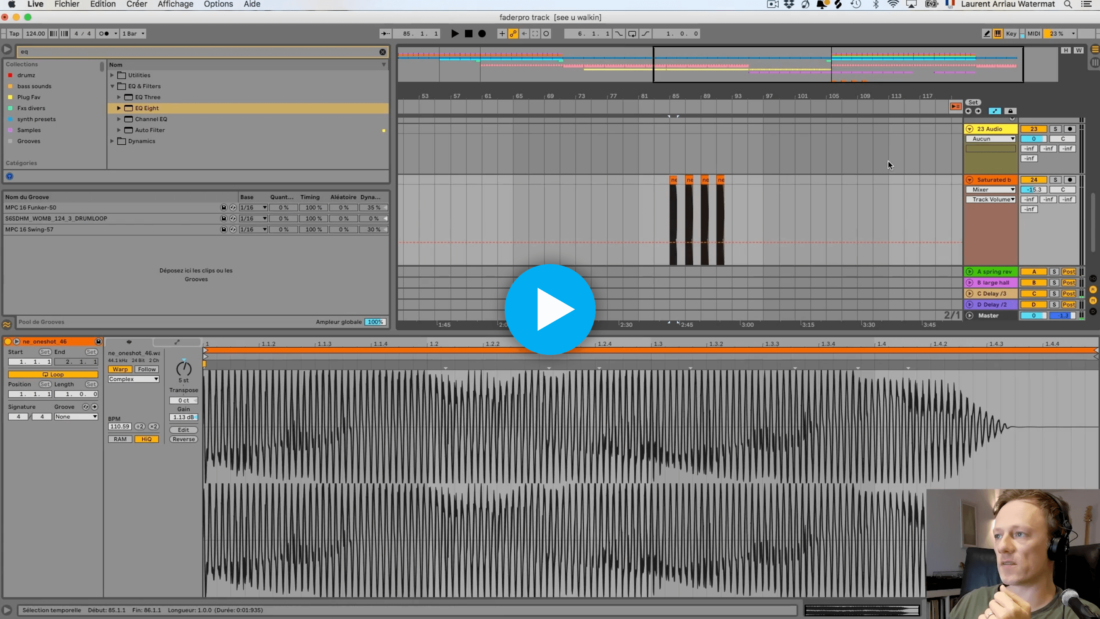
Task: Toggle Automation Mode in arrangement
Action: (x=995, y=111)
